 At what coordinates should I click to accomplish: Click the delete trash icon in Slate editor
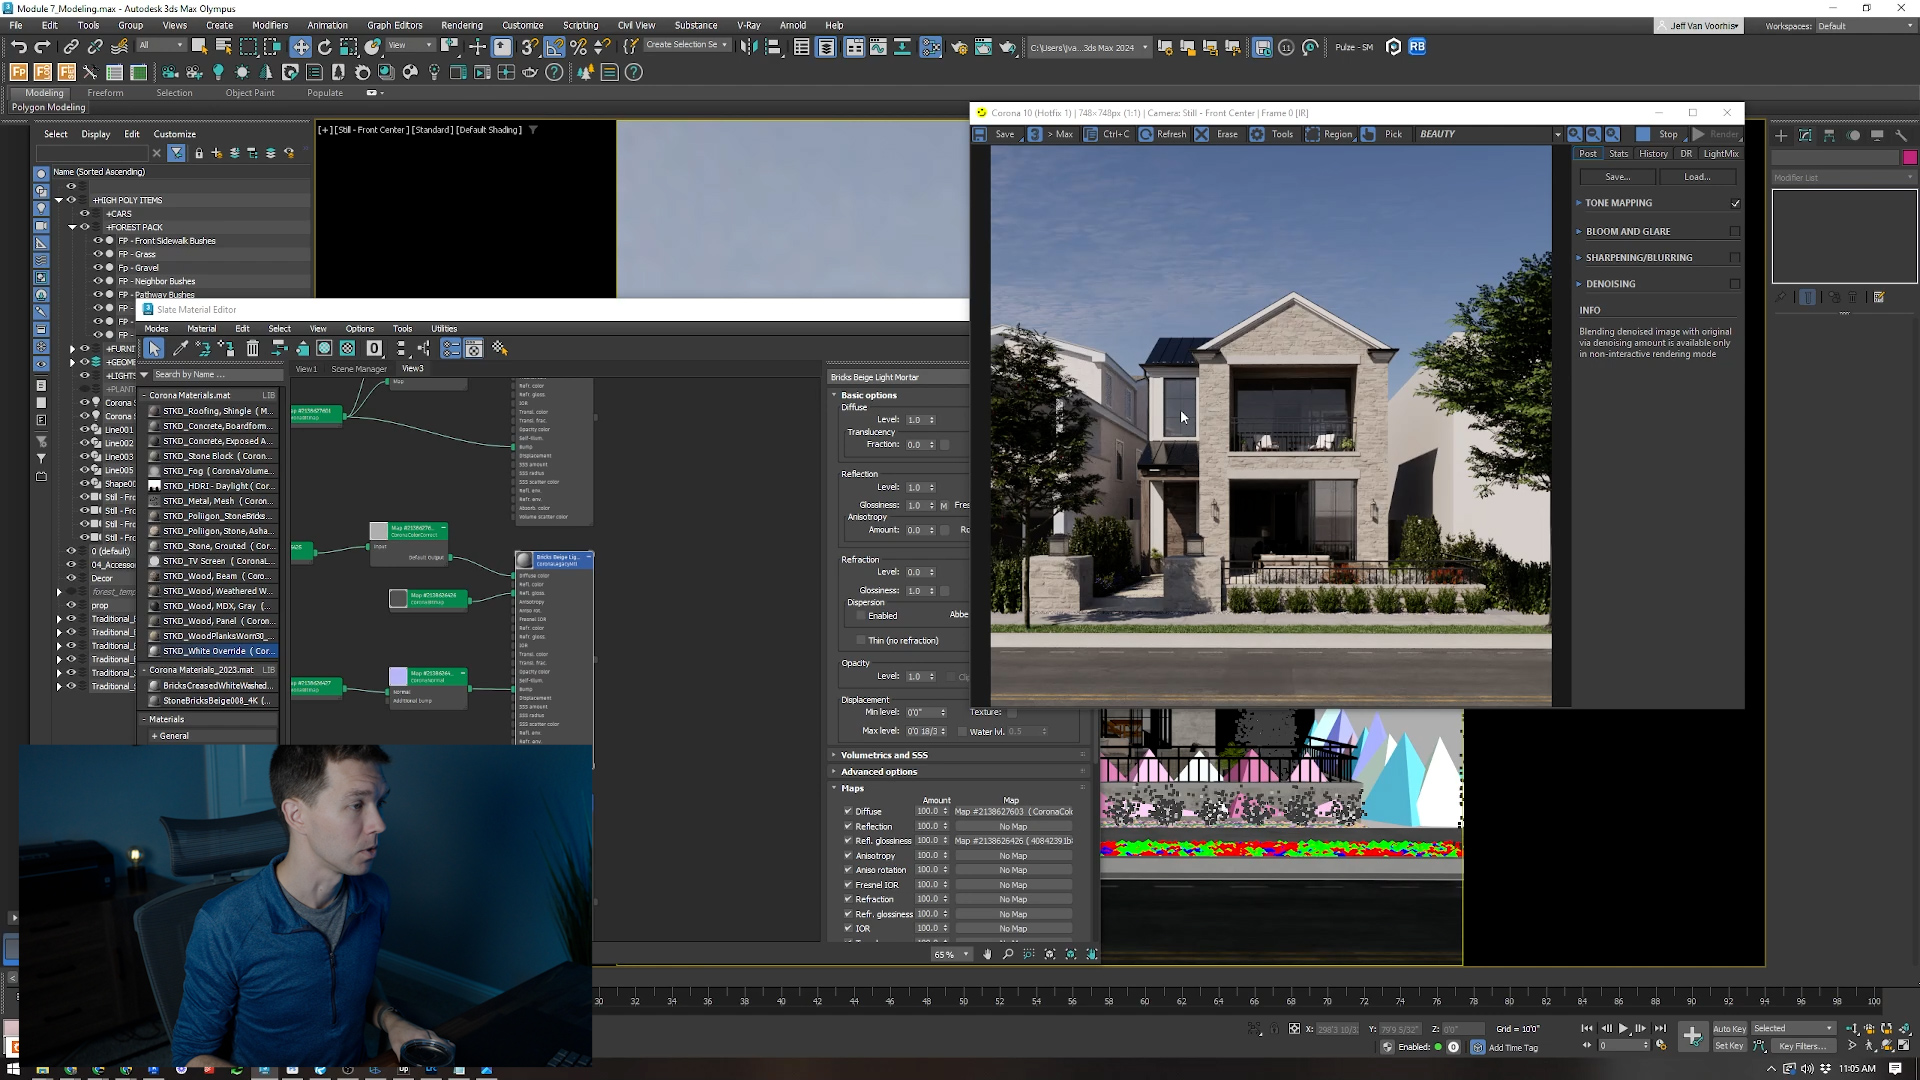(x=253, y=348)
